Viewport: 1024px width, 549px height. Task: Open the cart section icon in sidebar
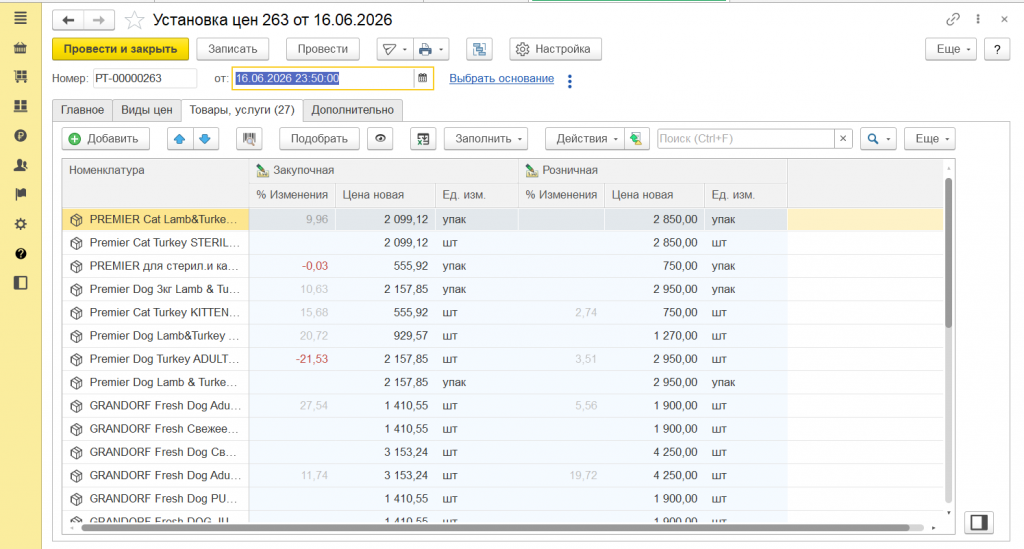[20, 77]
